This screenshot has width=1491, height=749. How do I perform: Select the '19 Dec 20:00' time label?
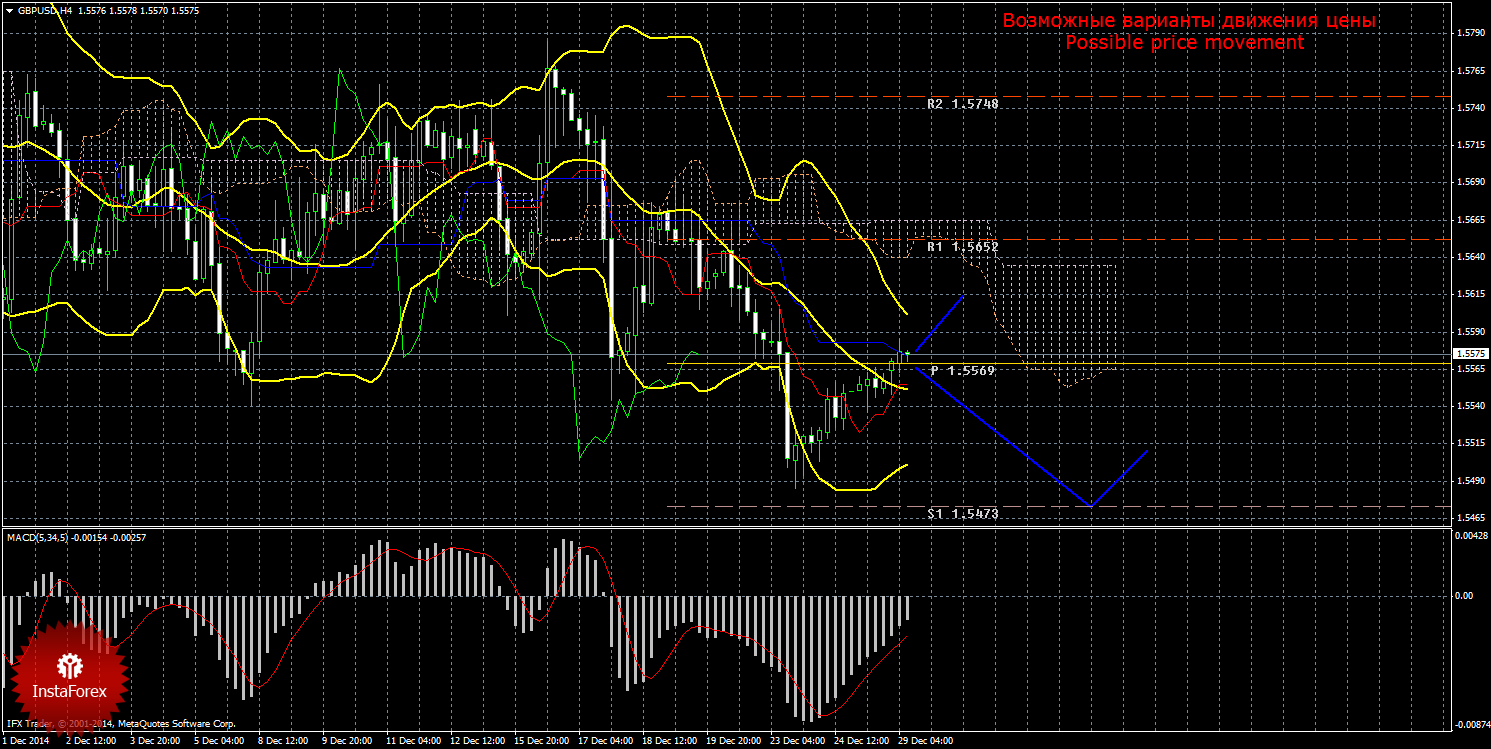click(x=733, y=742)
